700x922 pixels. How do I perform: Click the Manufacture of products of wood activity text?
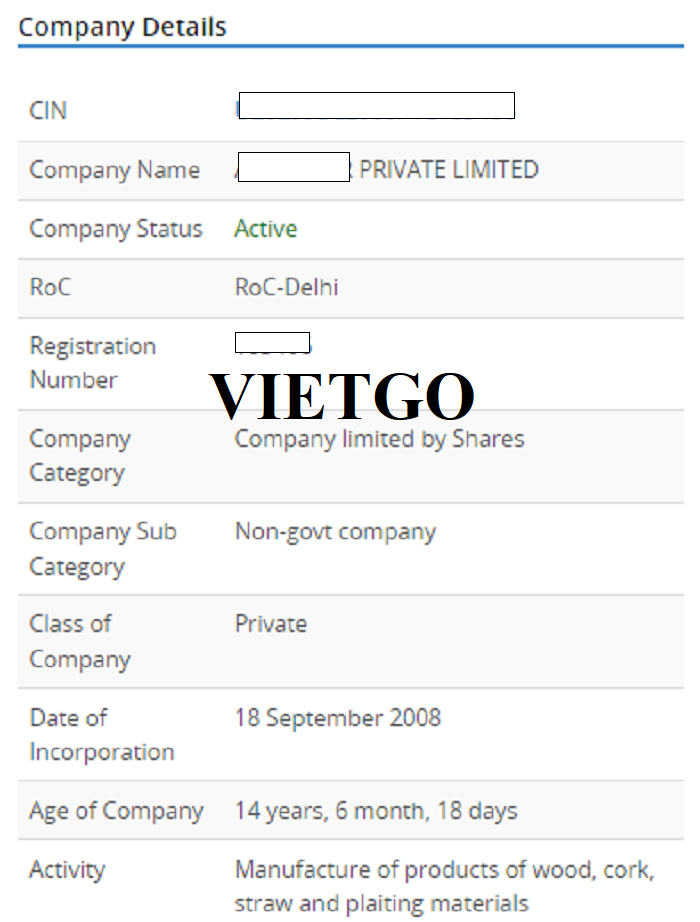pyautogui.click(x=445, y=886)
